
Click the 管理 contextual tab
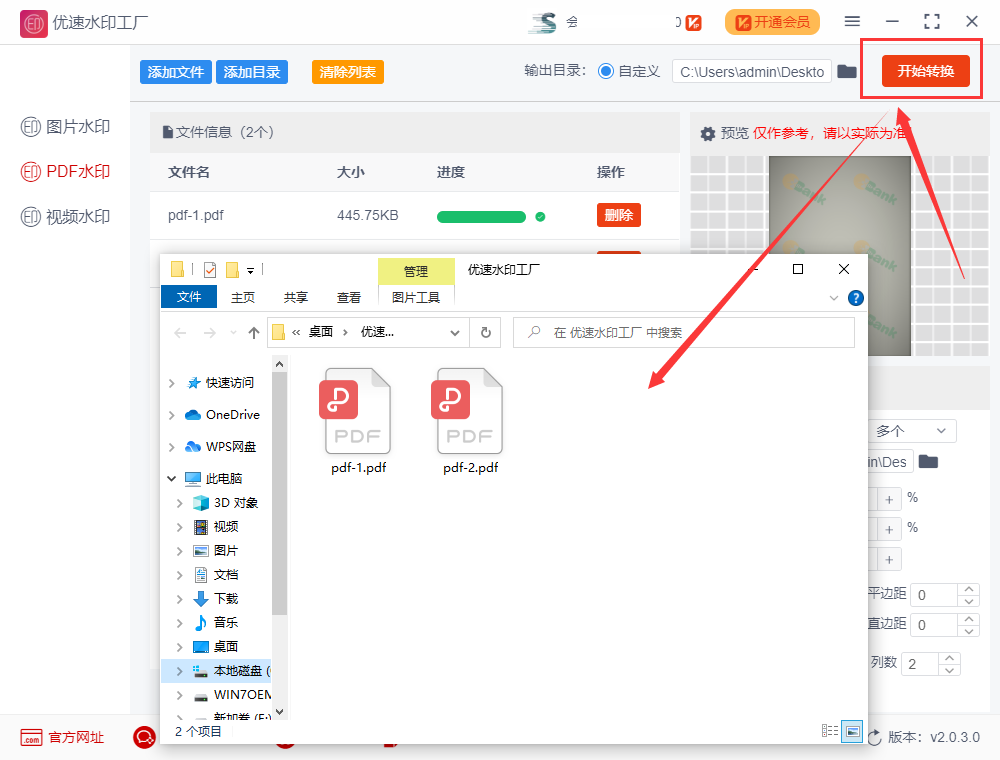pyautogui.click(x=416, y=272)
